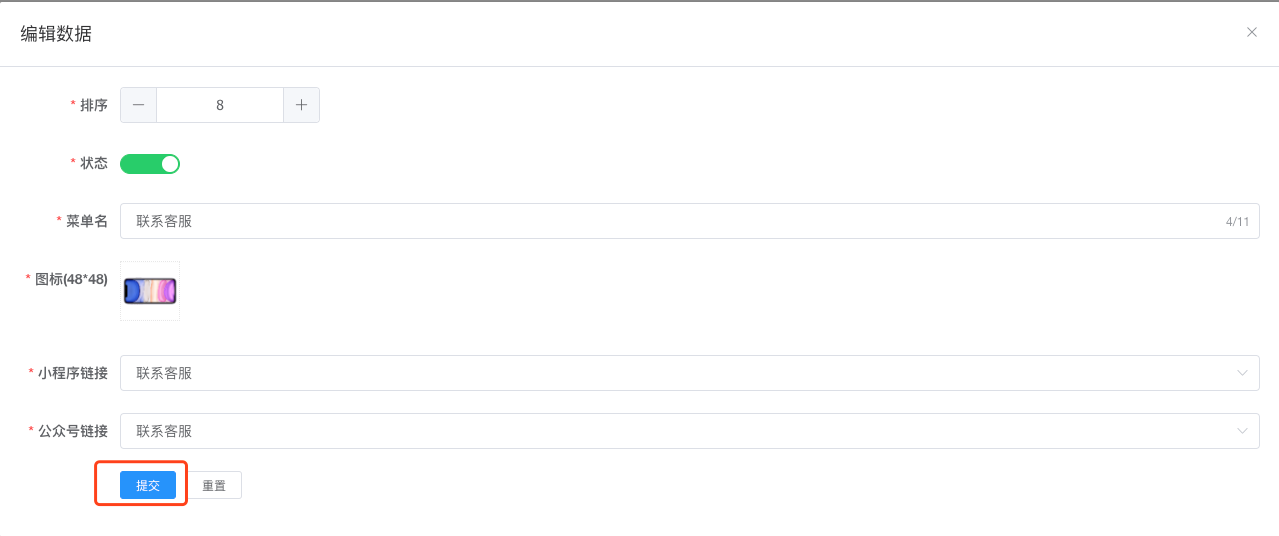The height and width of the screenshot is (536, 1279).
Task: Toggle the green 状态 switch off
Action: (x=150, y=163)
